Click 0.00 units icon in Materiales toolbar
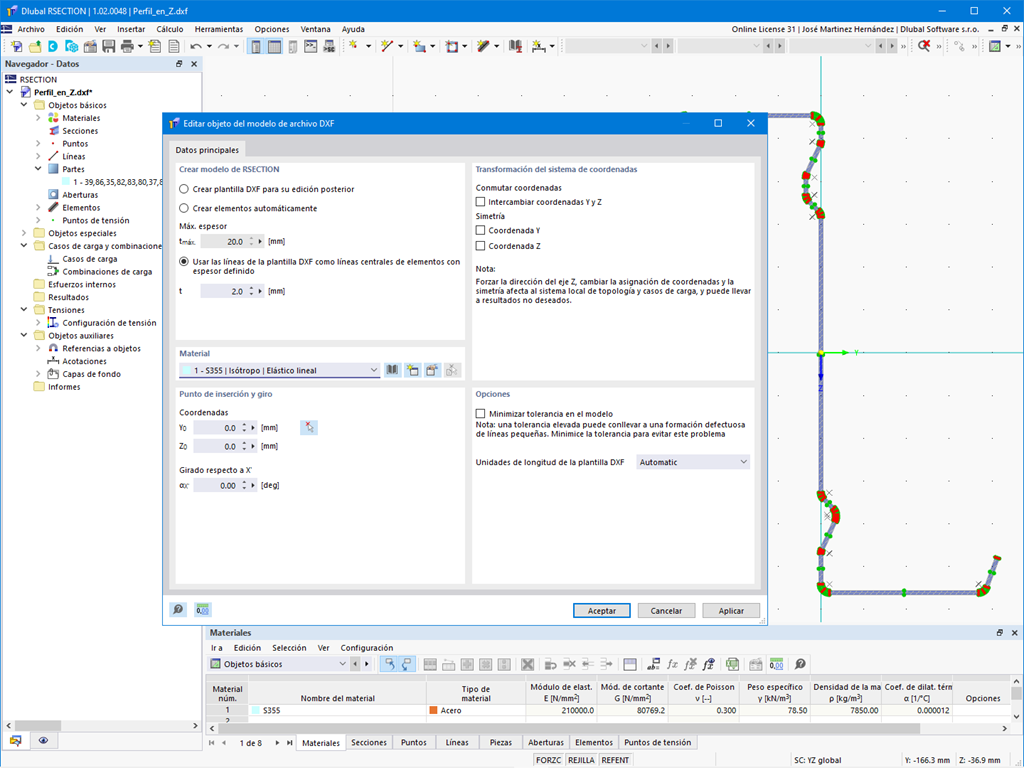This screenshot has width=1024, height=768. click(776, 664)
